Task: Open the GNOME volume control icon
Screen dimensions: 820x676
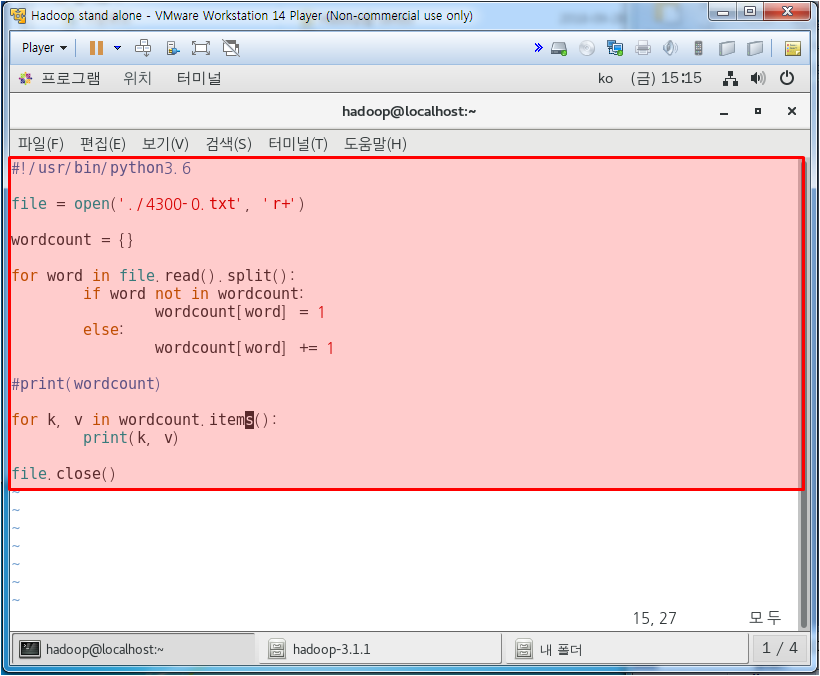Action: pyautogui.click(x=758, y=78)
